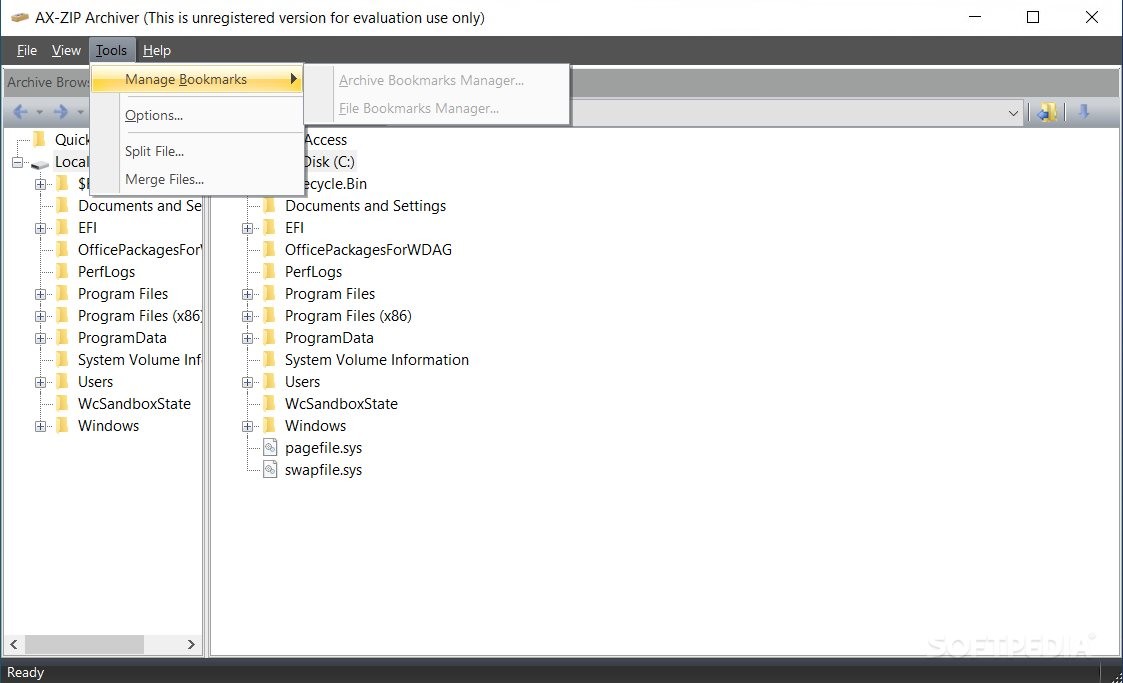The width and height of the screenshot is (1123, 683).
Task: Open the Help menu
Action: click(157, 50)
